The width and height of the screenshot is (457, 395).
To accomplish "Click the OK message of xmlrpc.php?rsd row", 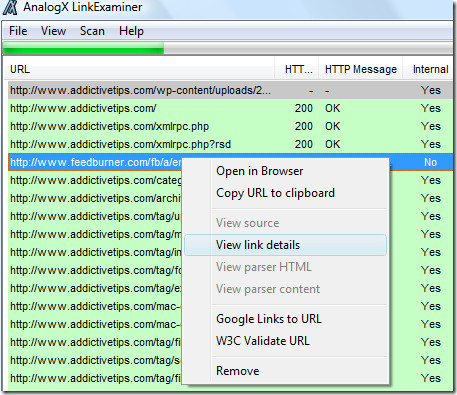I will click(x=333, y=144).
